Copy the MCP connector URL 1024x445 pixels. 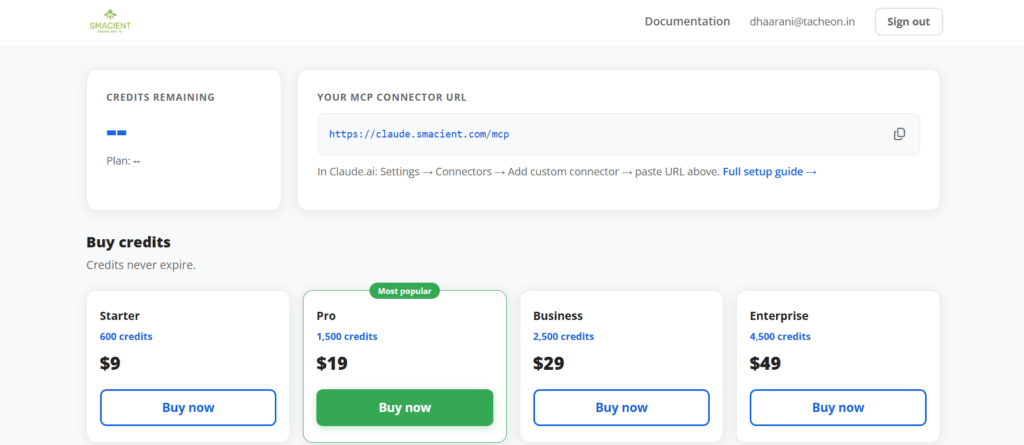click(x=899, y=134)
